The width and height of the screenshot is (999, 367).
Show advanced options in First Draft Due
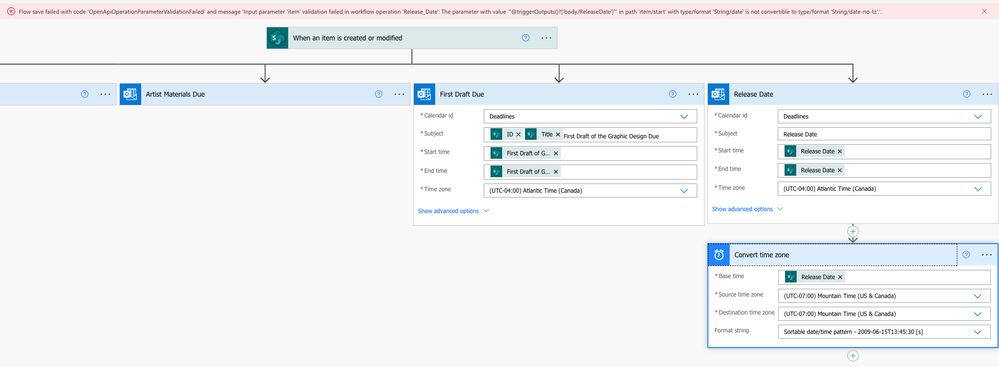pos(453,210)
